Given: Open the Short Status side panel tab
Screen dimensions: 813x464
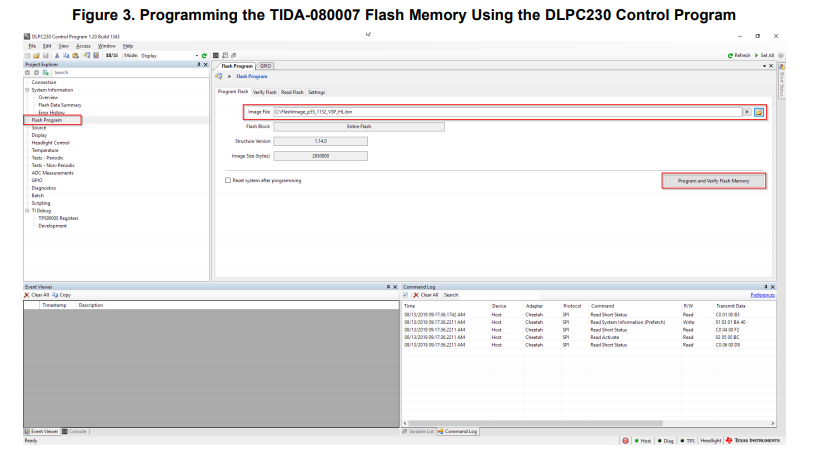Looking at the screenshot, I should pyautogui.click(x=782, y=81).
